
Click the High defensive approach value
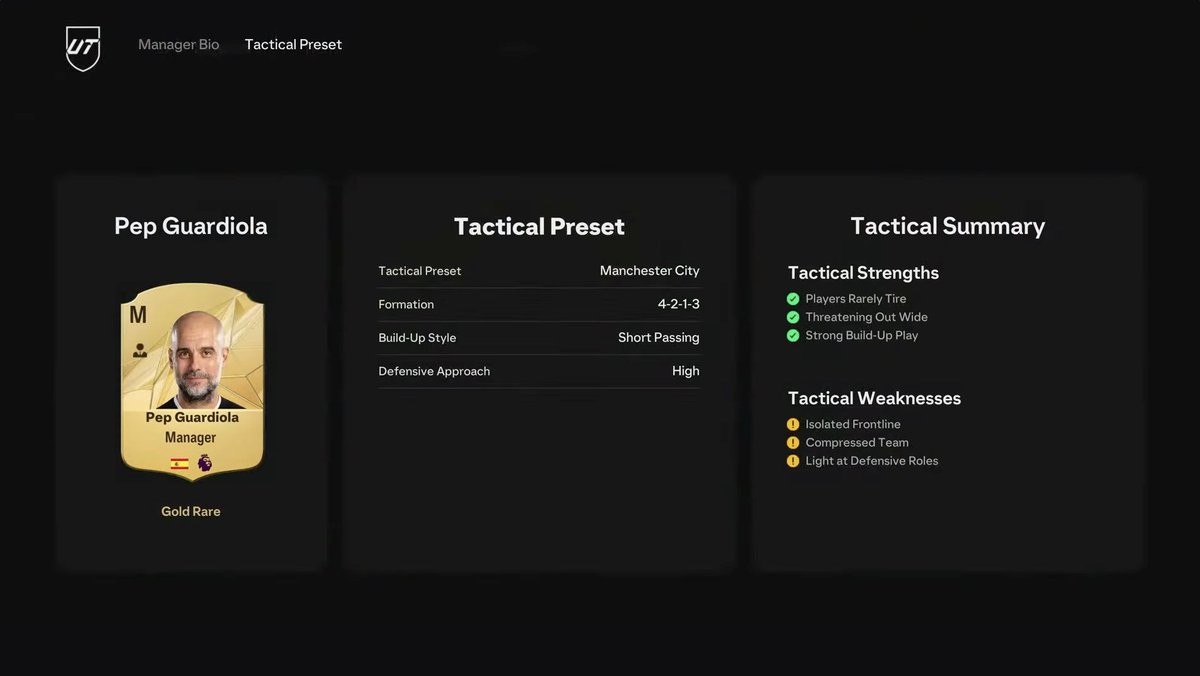686,371
